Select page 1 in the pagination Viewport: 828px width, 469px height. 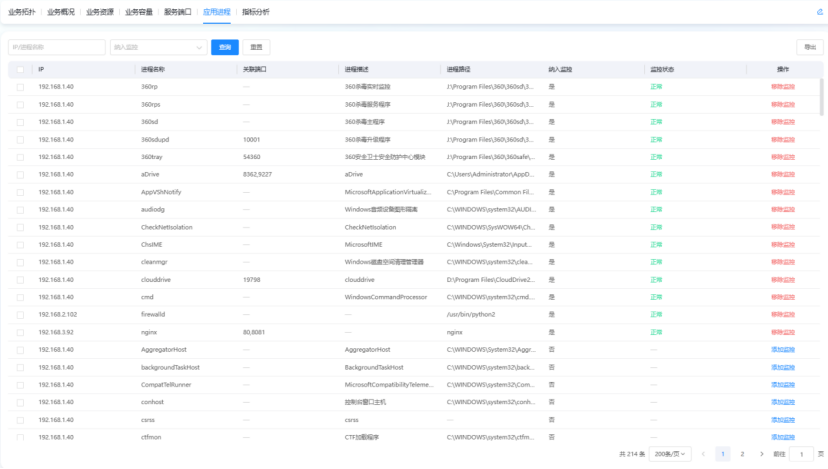723,454
